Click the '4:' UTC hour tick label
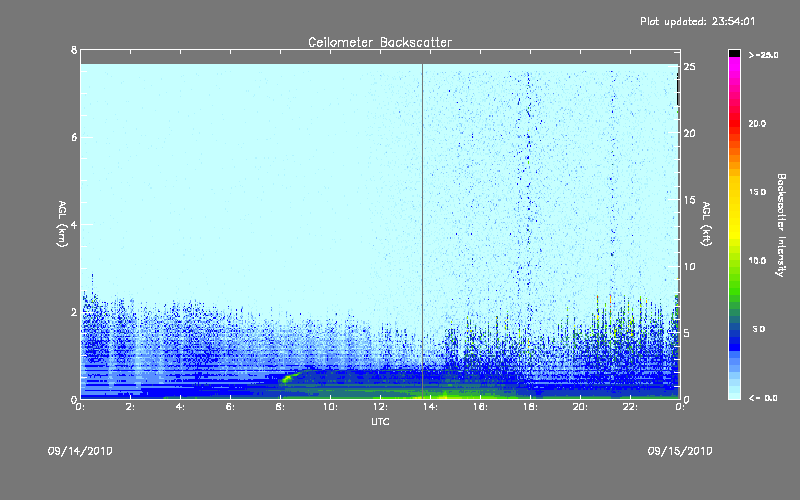800x500 pixels. [x=181, y=407]
